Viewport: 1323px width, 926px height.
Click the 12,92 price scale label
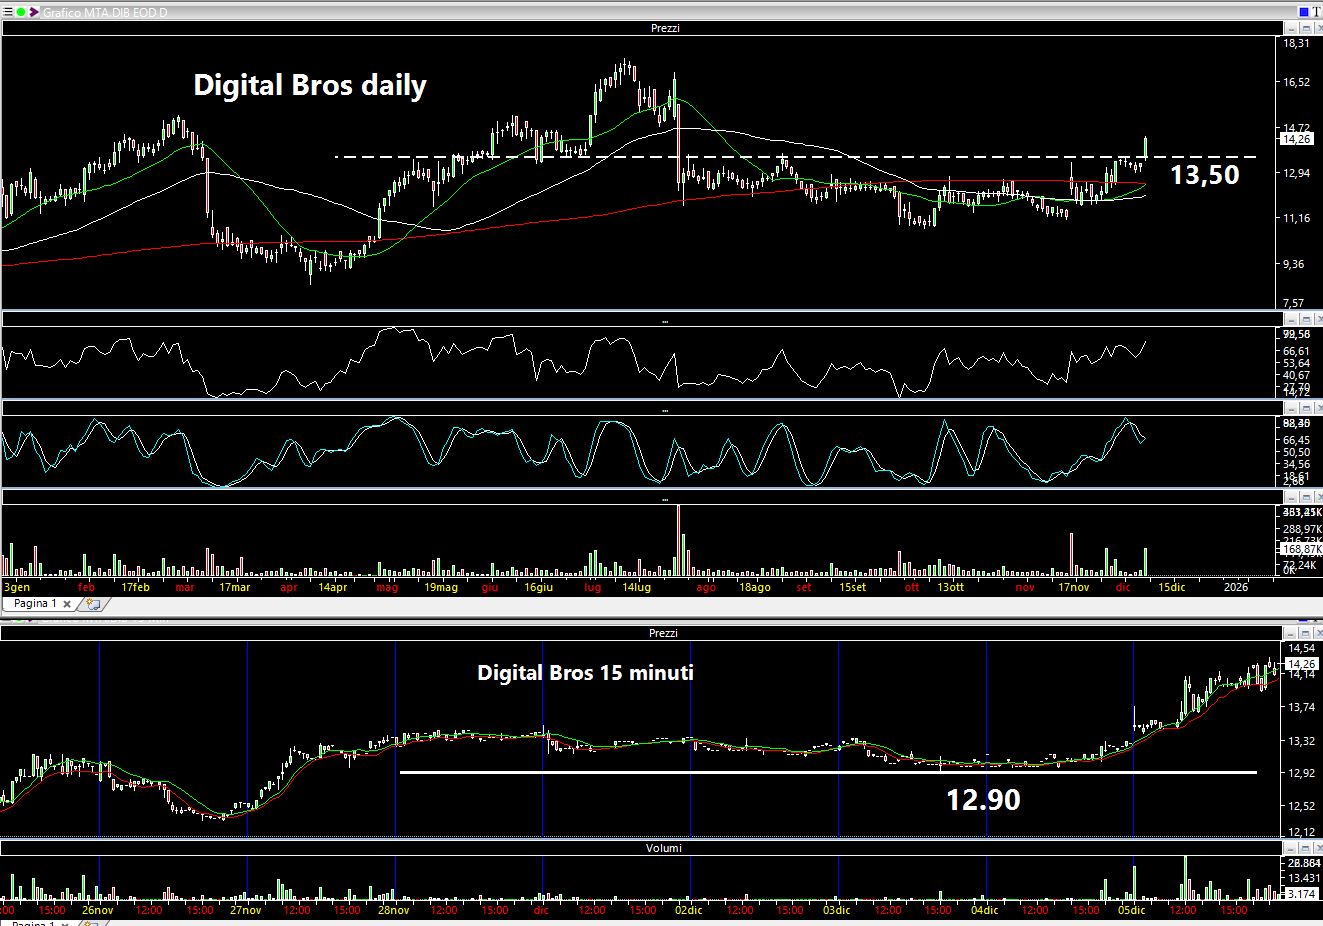click(x=1303, y=773)
